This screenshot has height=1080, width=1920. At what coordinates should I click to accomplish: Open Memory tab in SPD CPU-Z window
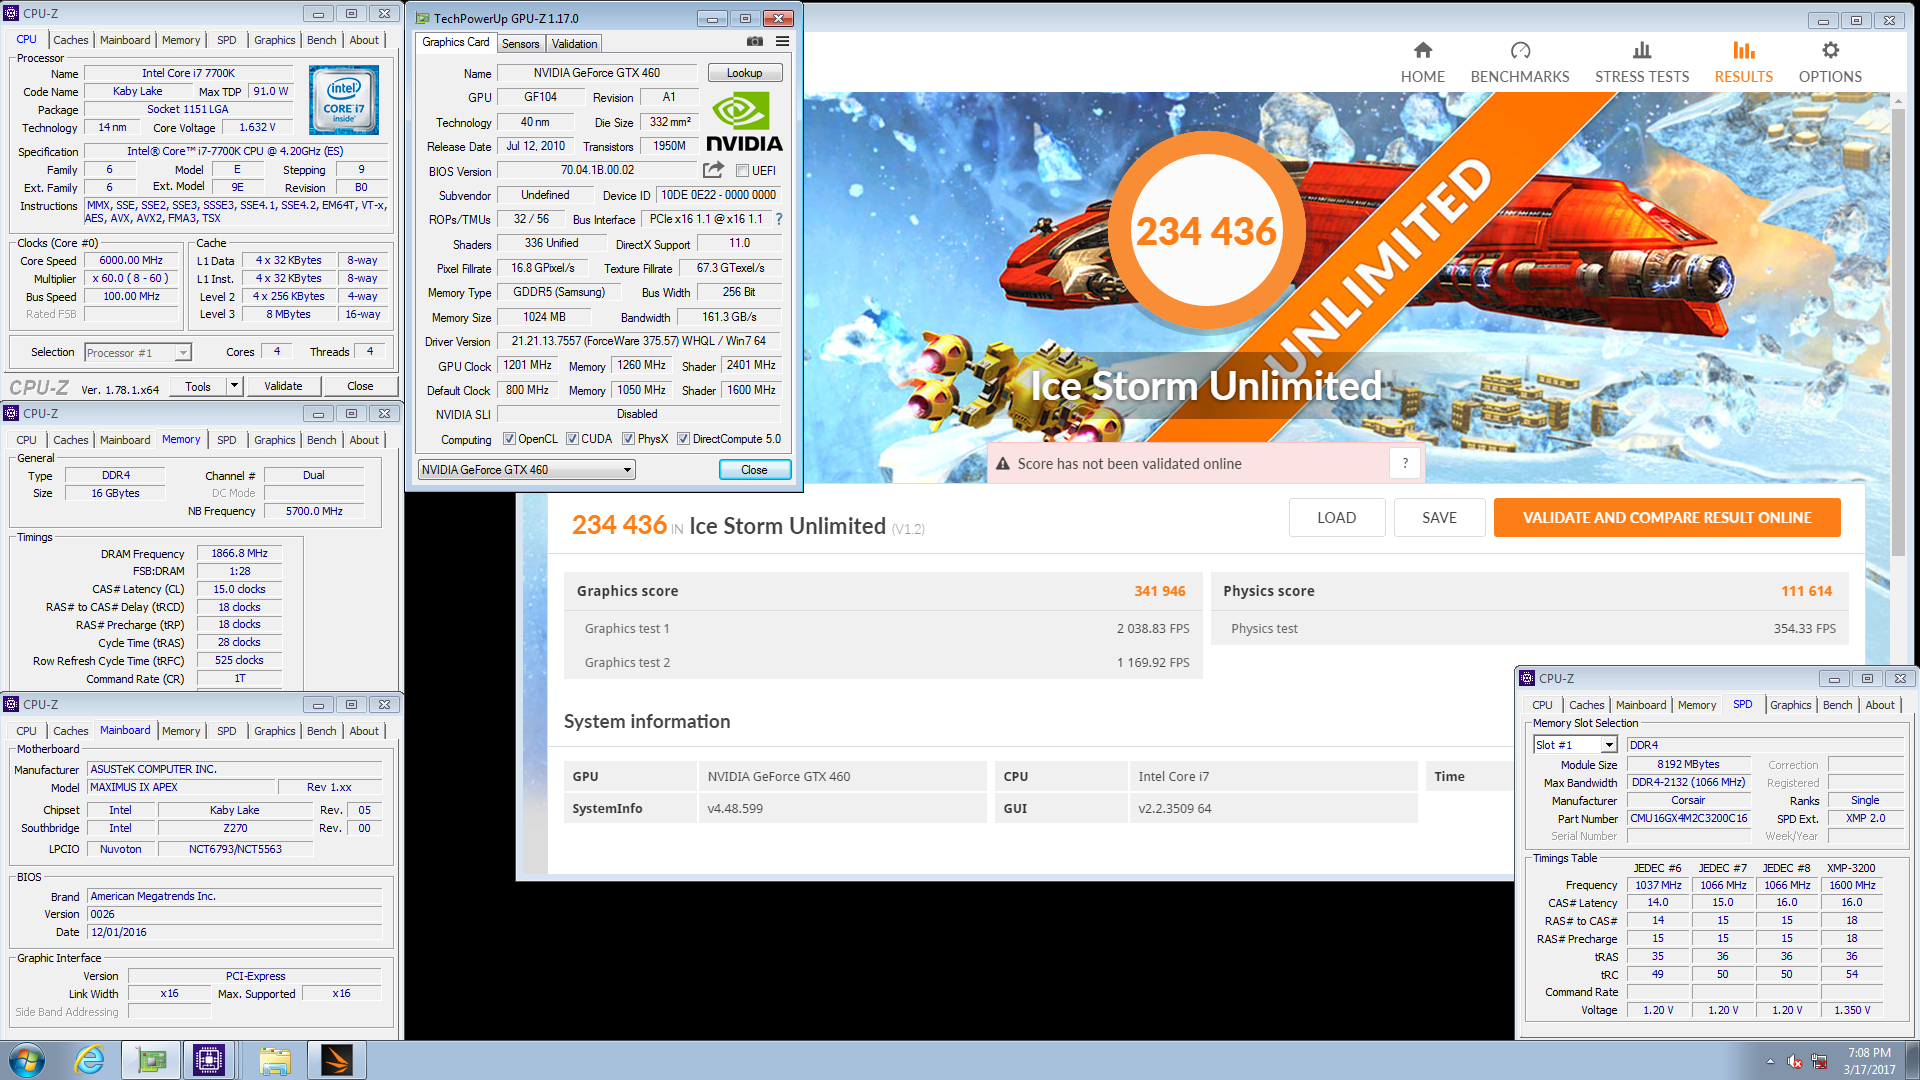[1696, 705]
